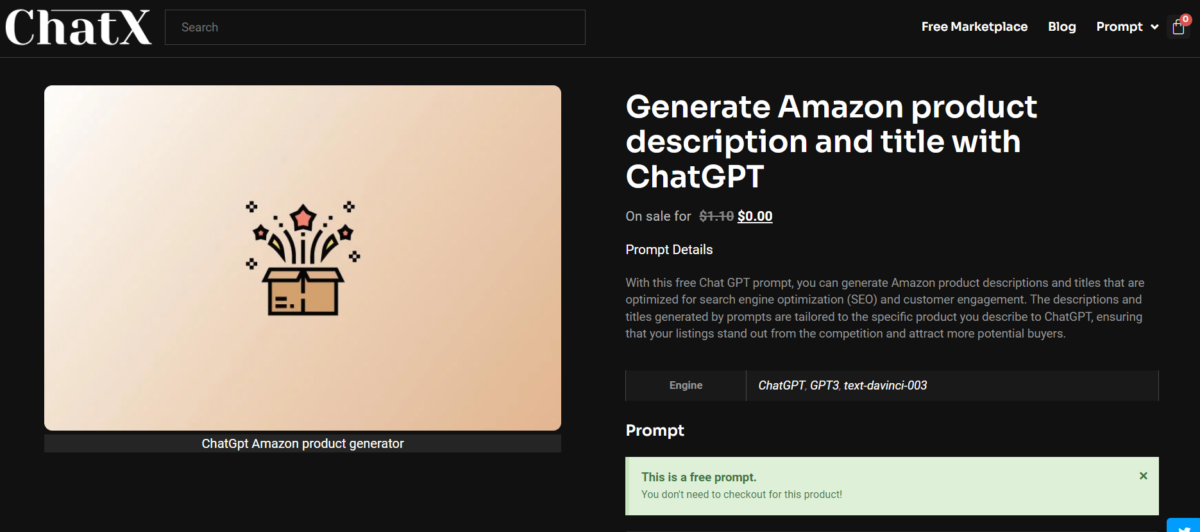Select the ChatGPT engine link

781,385
